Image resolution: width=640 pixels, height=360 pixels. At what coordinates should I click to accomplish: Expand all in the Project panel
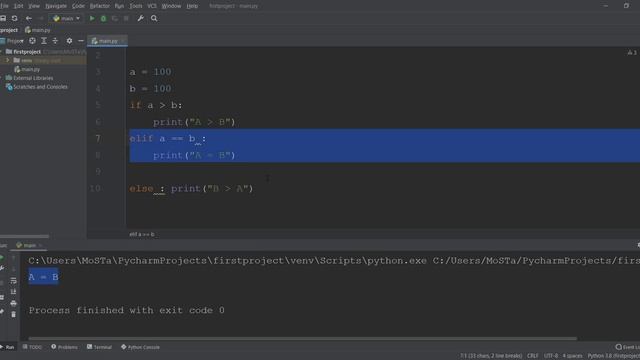point(44,41)
